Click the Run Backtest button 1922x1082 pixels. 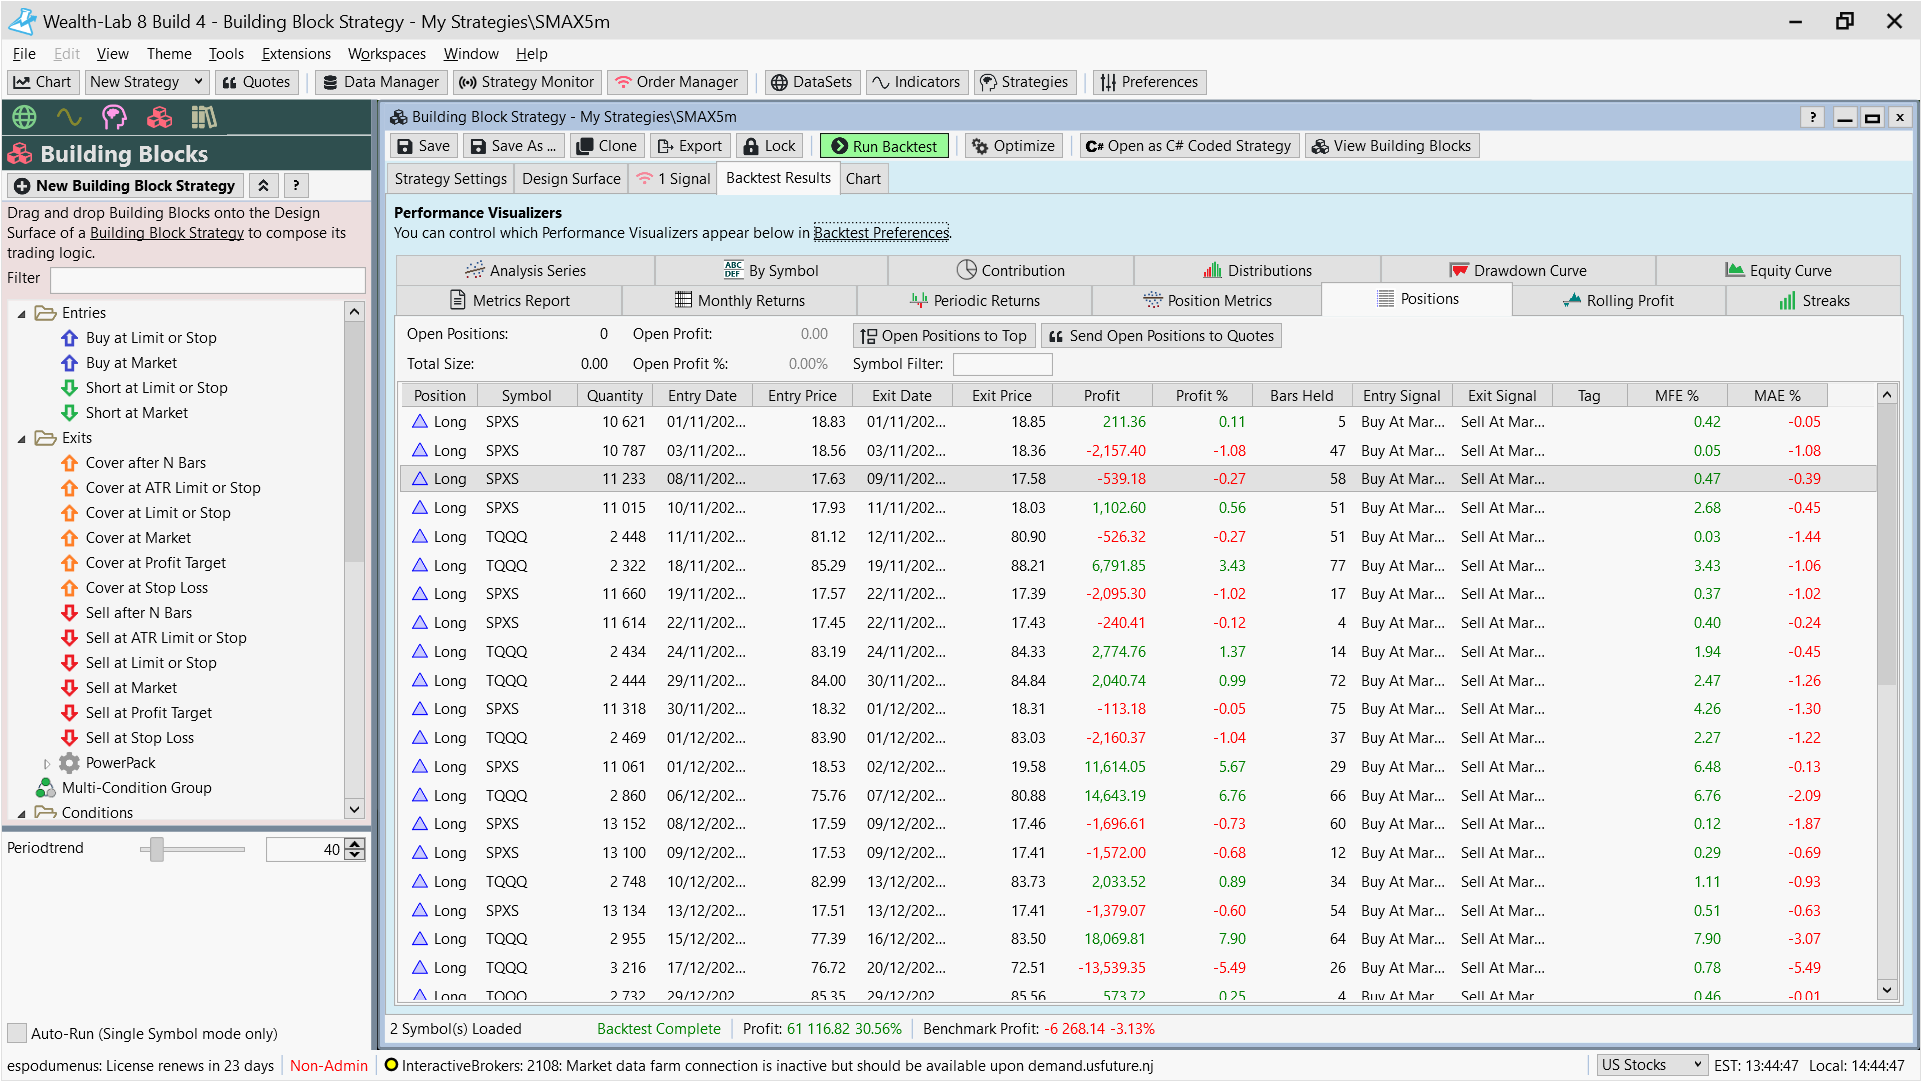coord(884,146)
